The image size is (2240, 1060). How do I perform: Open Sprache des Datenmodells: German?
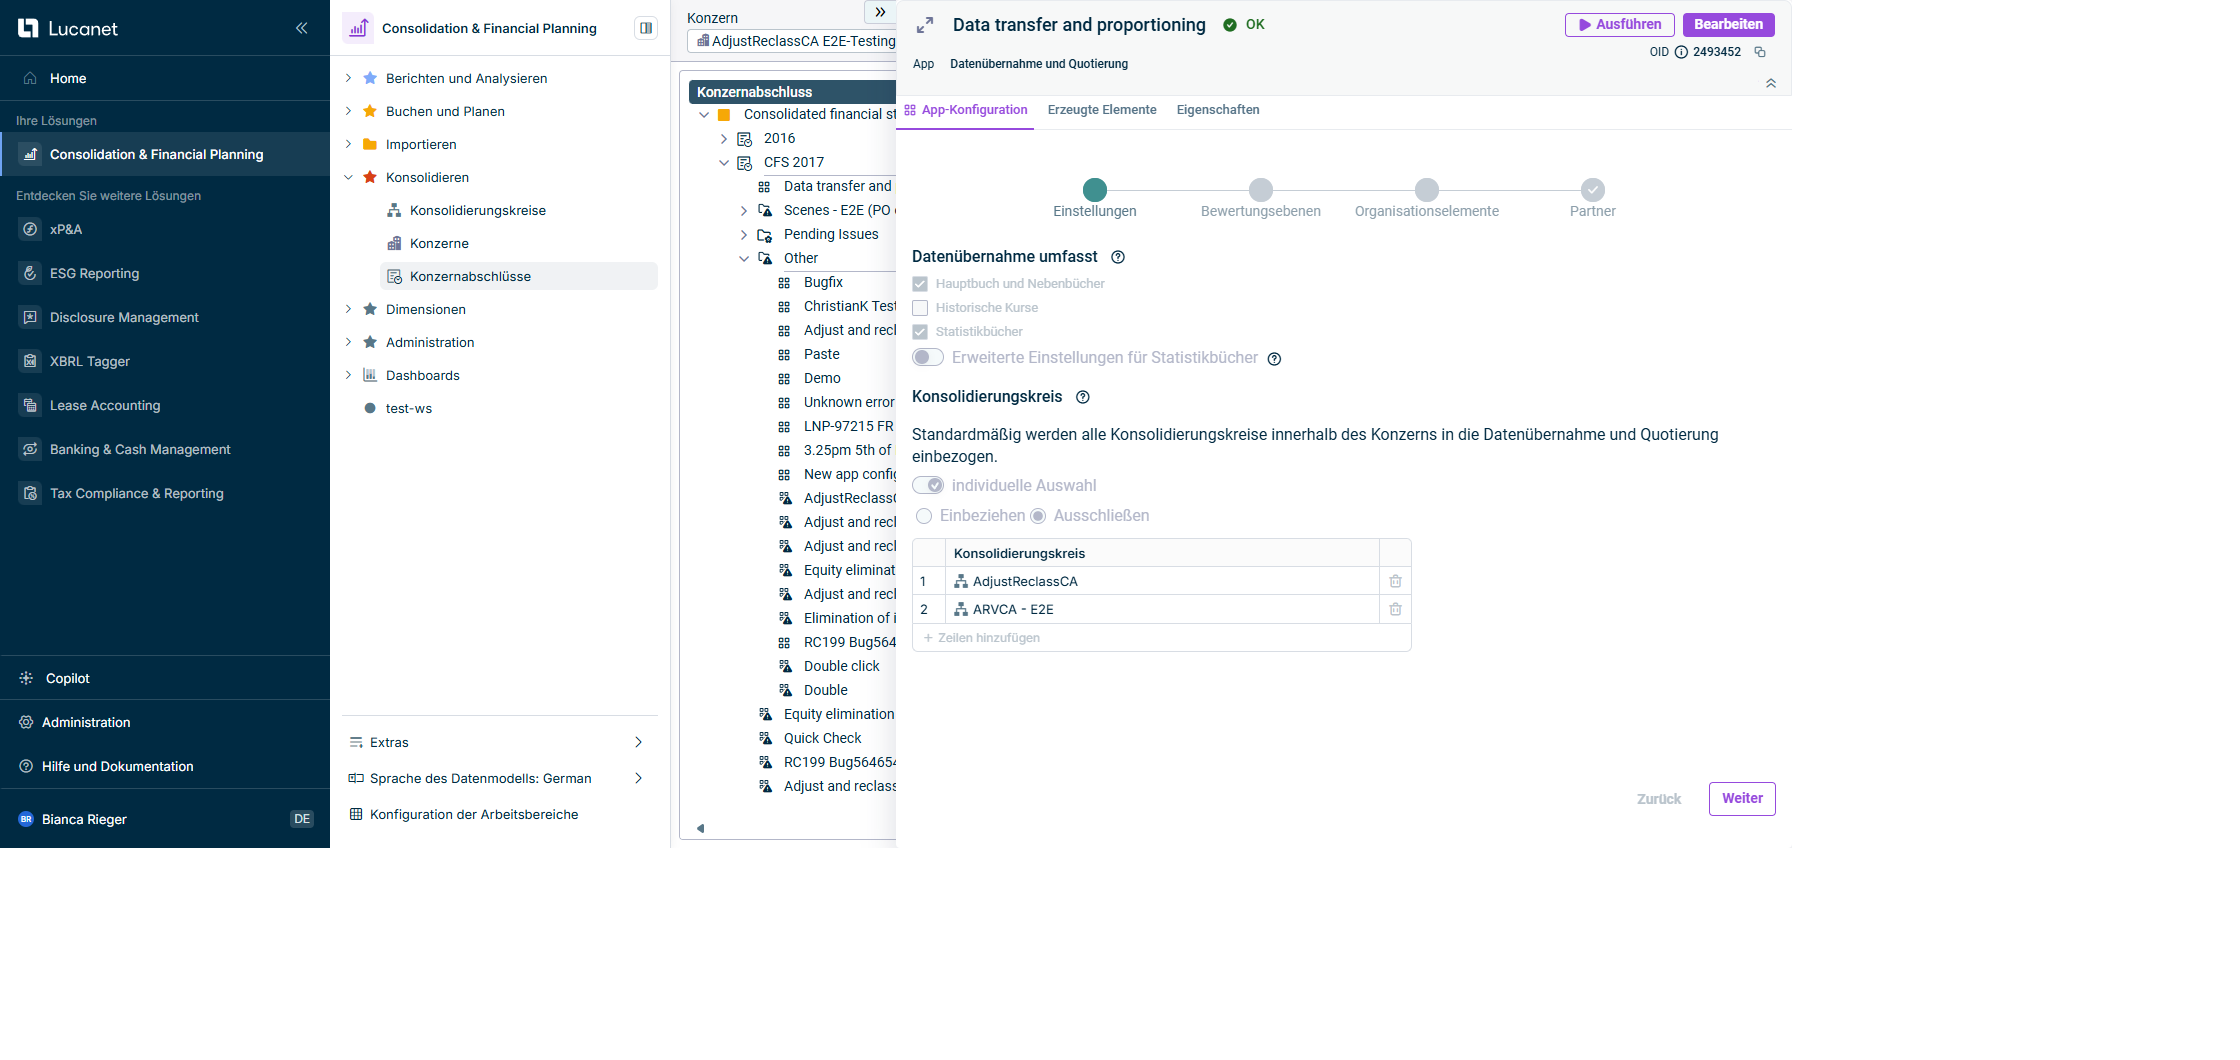(496, 778)
